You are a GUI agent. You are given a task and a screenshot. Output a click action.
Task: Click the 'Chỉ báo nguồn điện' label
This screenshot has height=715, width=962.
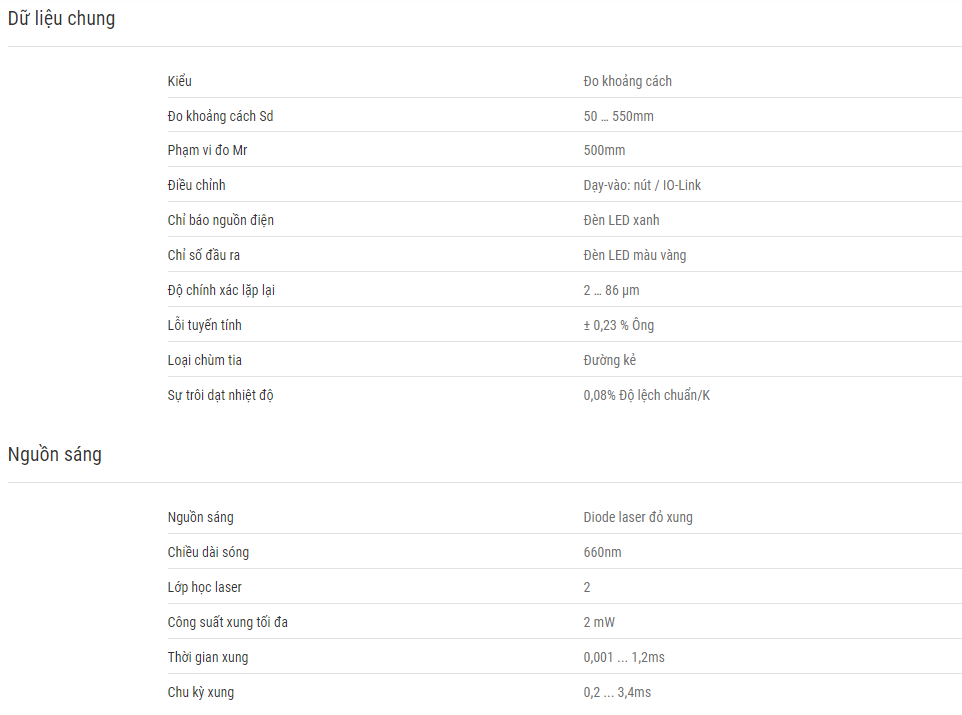pyautogui.click(x=221, y=220)
